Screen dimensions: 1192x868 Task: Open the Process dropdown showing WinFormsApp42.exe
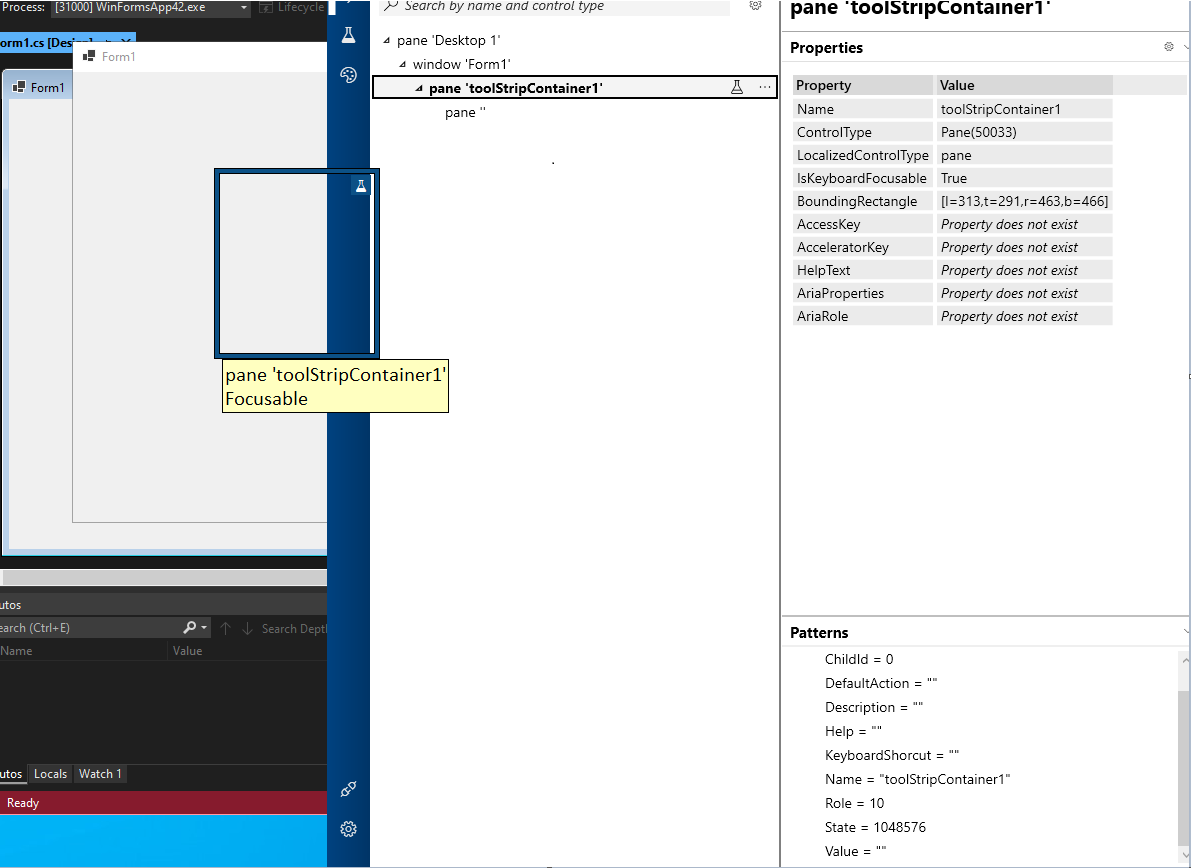(x=151, y=8)
